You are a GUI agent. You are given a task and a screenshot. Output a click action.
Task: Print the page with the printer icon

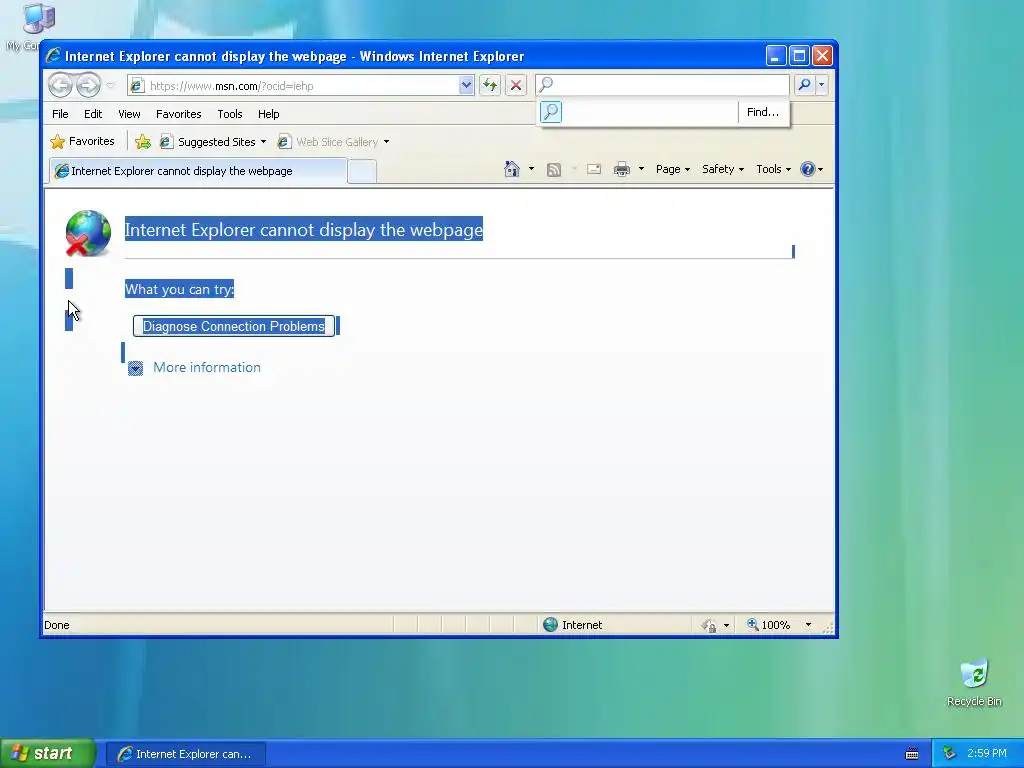(x=622, y=169)
